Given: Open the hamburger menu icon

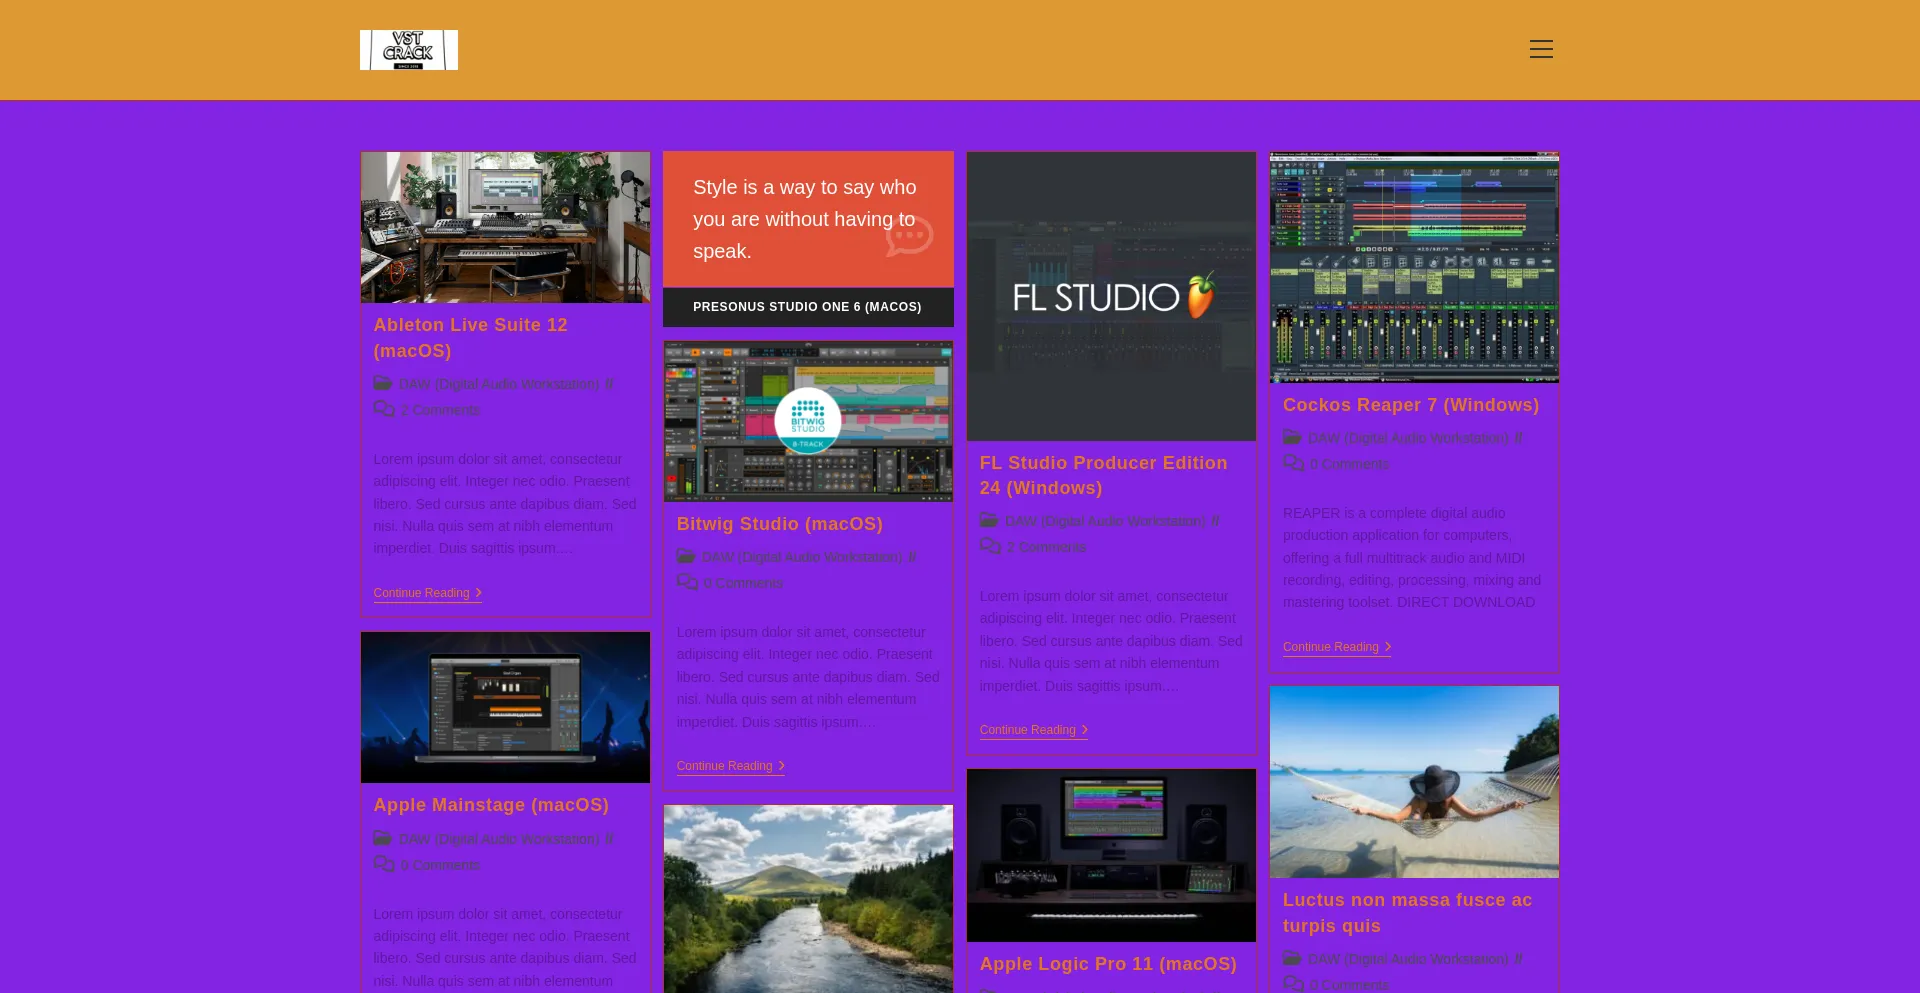Looking at the screenshot, I should (1540, 49).
